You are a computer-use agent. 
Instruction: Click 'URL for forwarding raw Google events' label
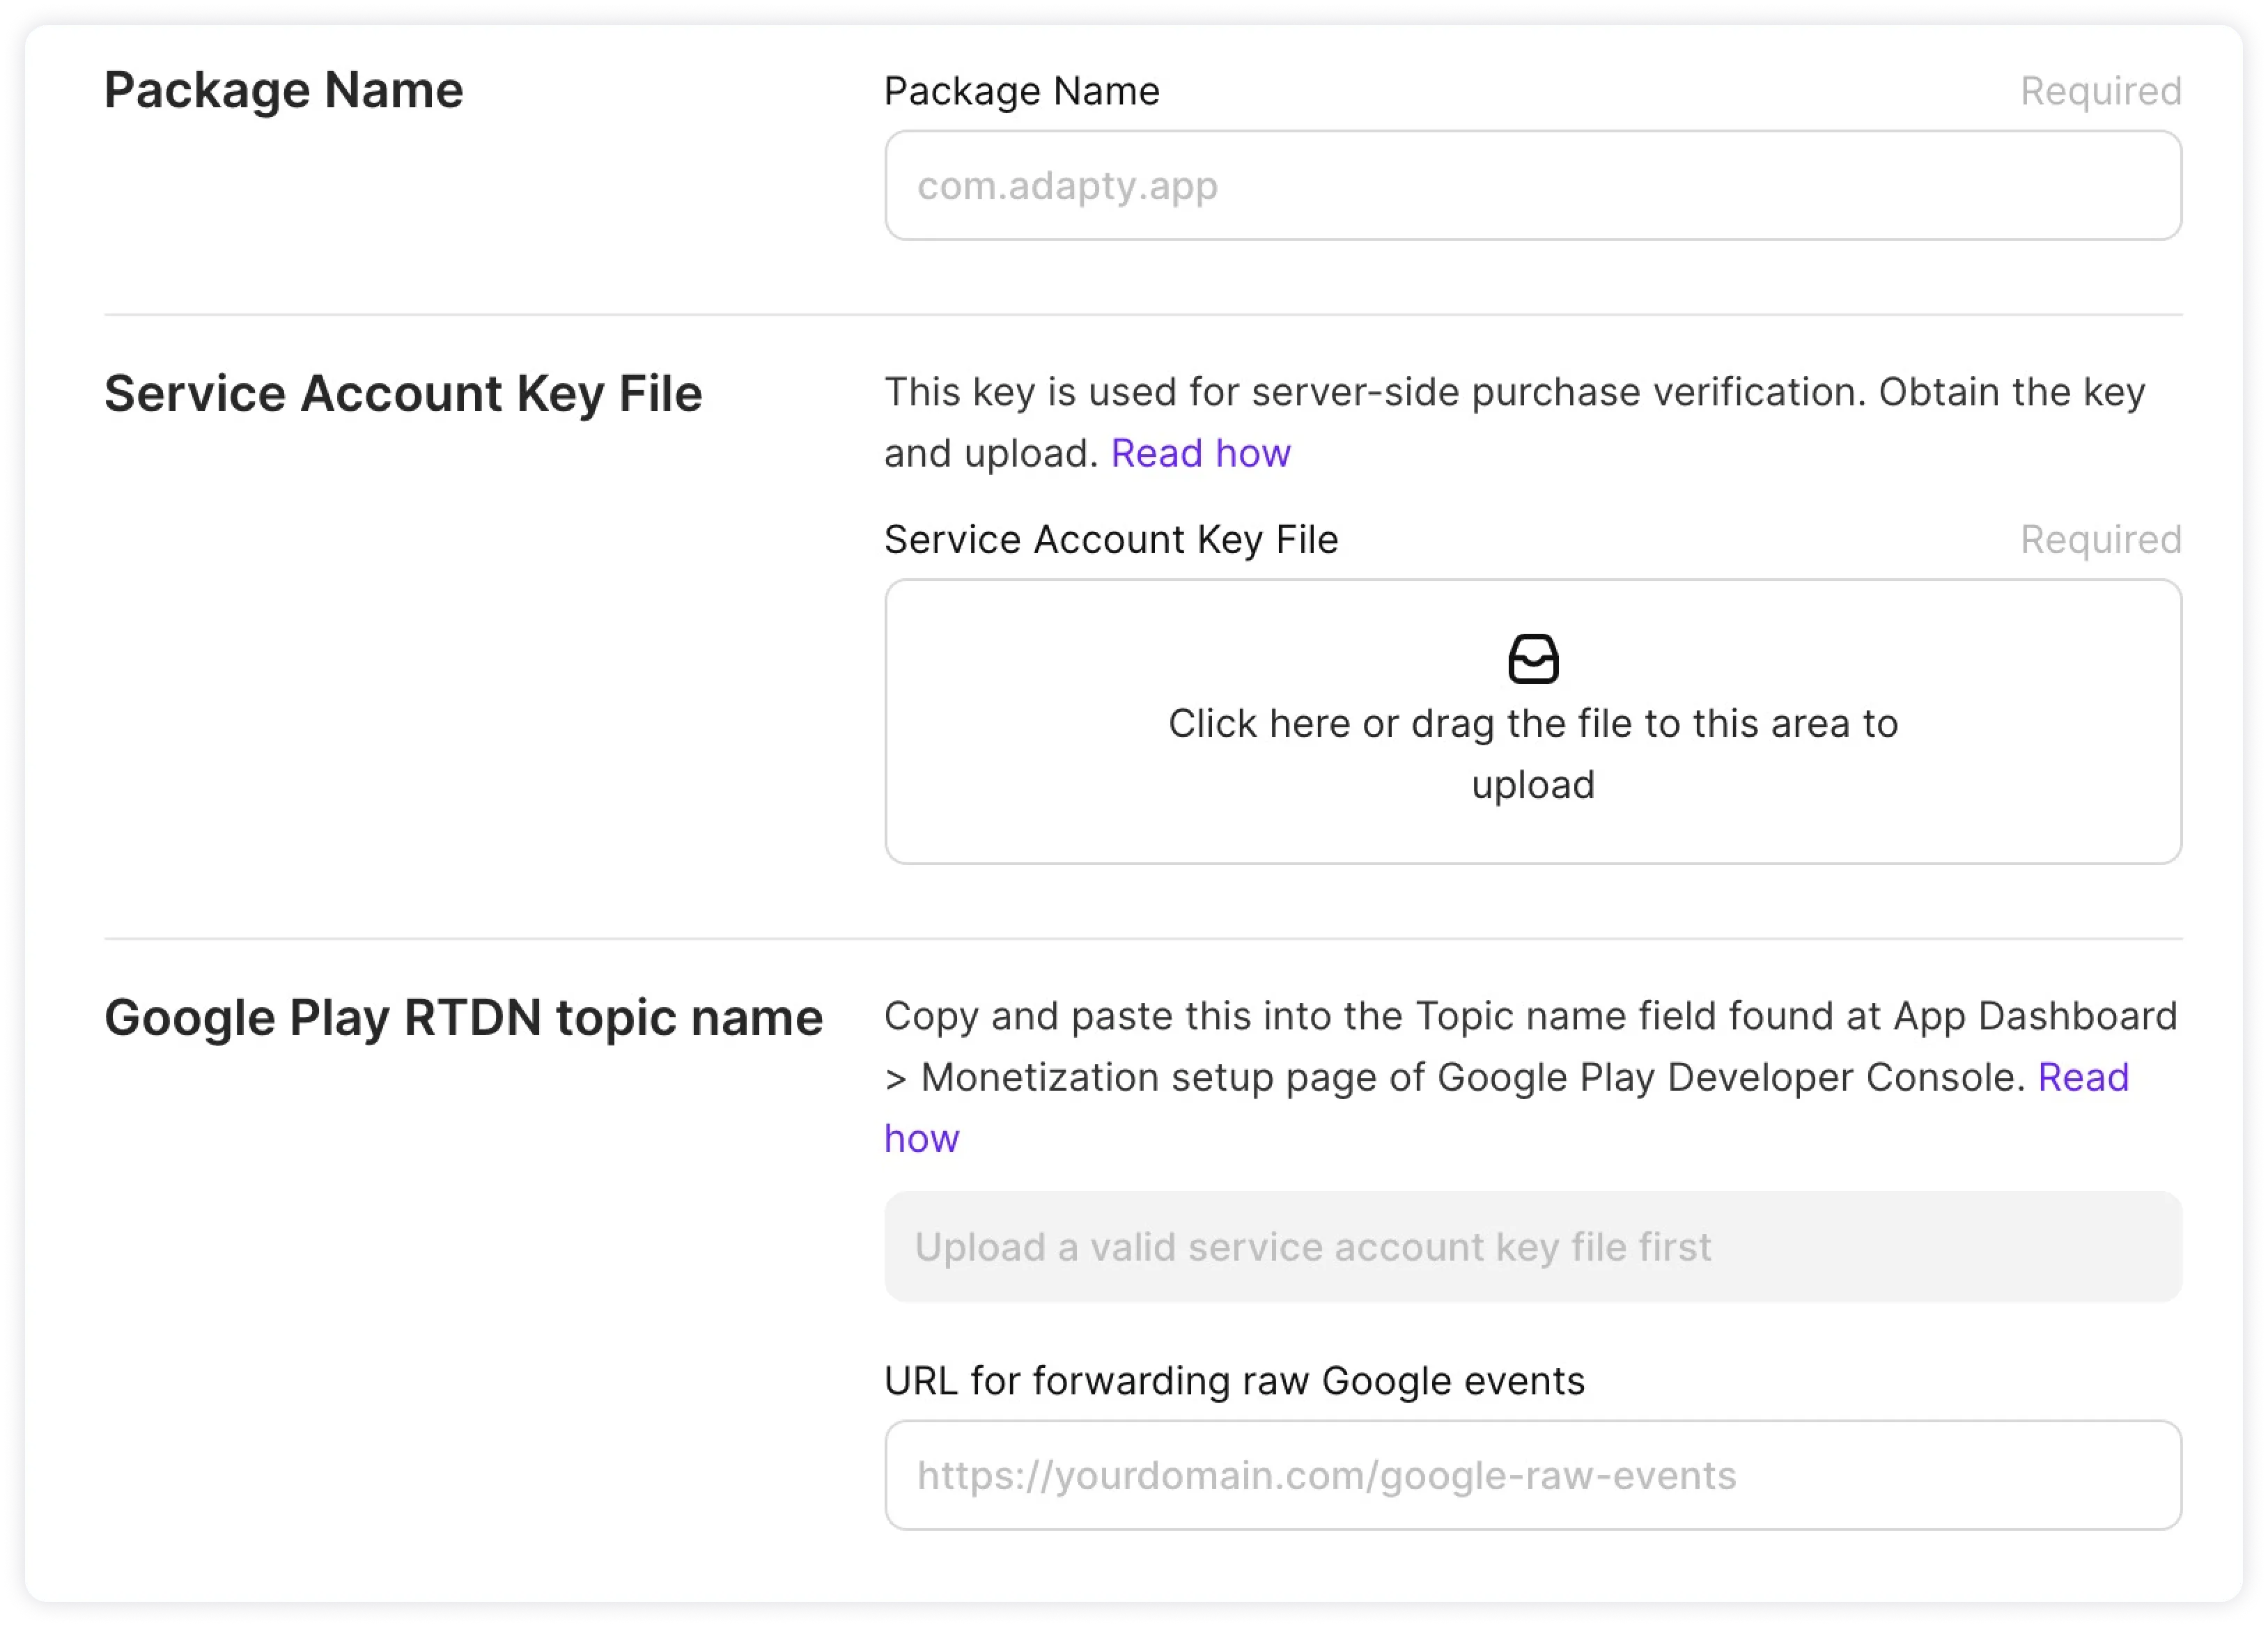pyautogui.click(x=1234, y=1381)
